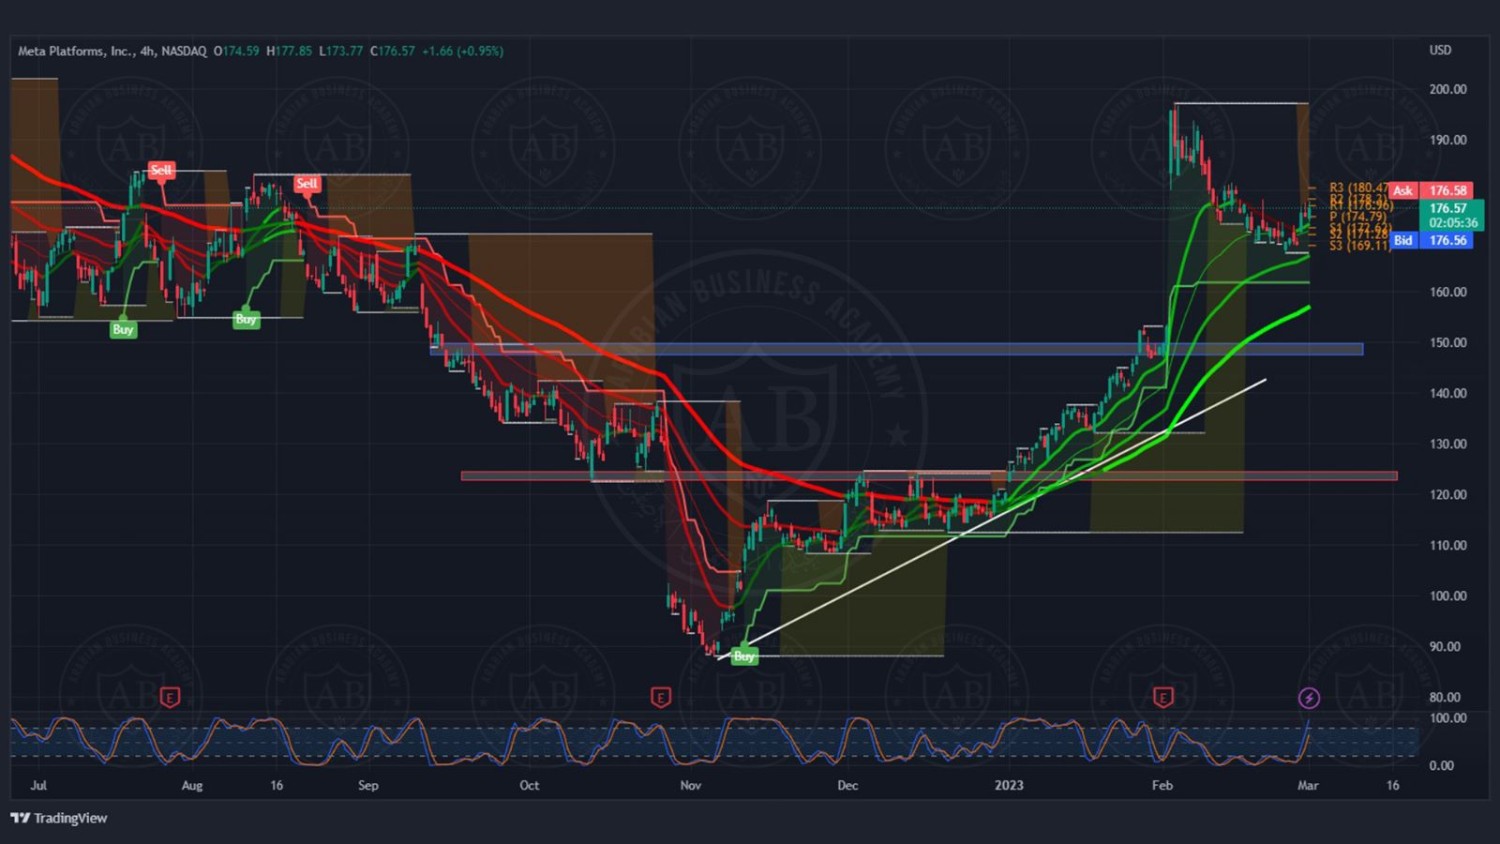The height and width of the screenshot is (844, 1500).
Task: Click the USD currency label
Action: point(1440,50)
